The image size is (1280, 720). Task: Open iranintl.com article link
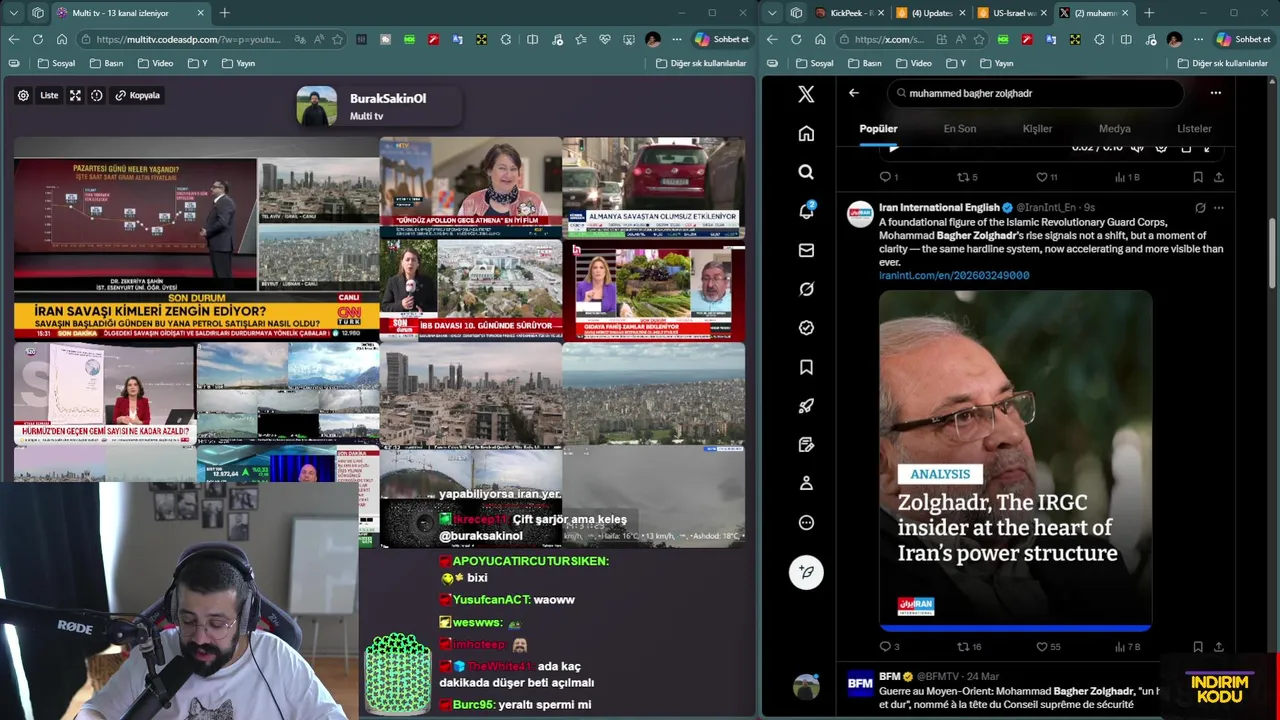[954, 275]
